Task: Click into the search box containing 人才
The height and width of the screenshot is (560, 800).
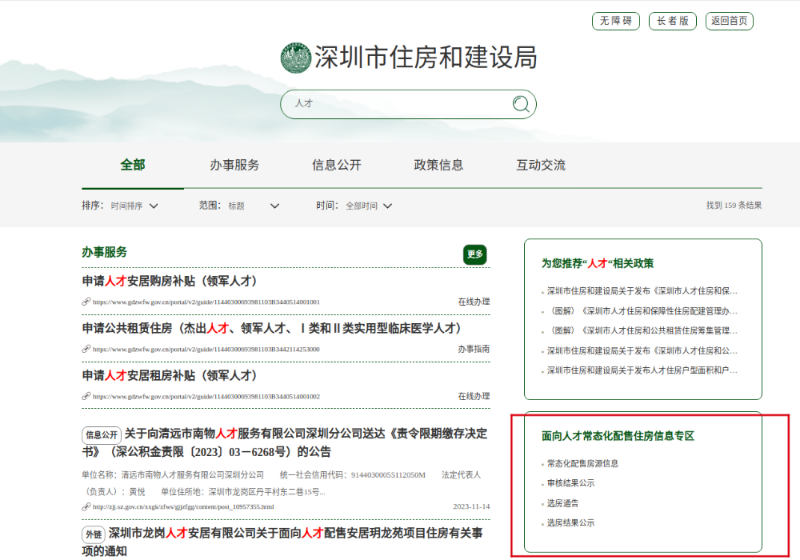Action: (400, 104)
